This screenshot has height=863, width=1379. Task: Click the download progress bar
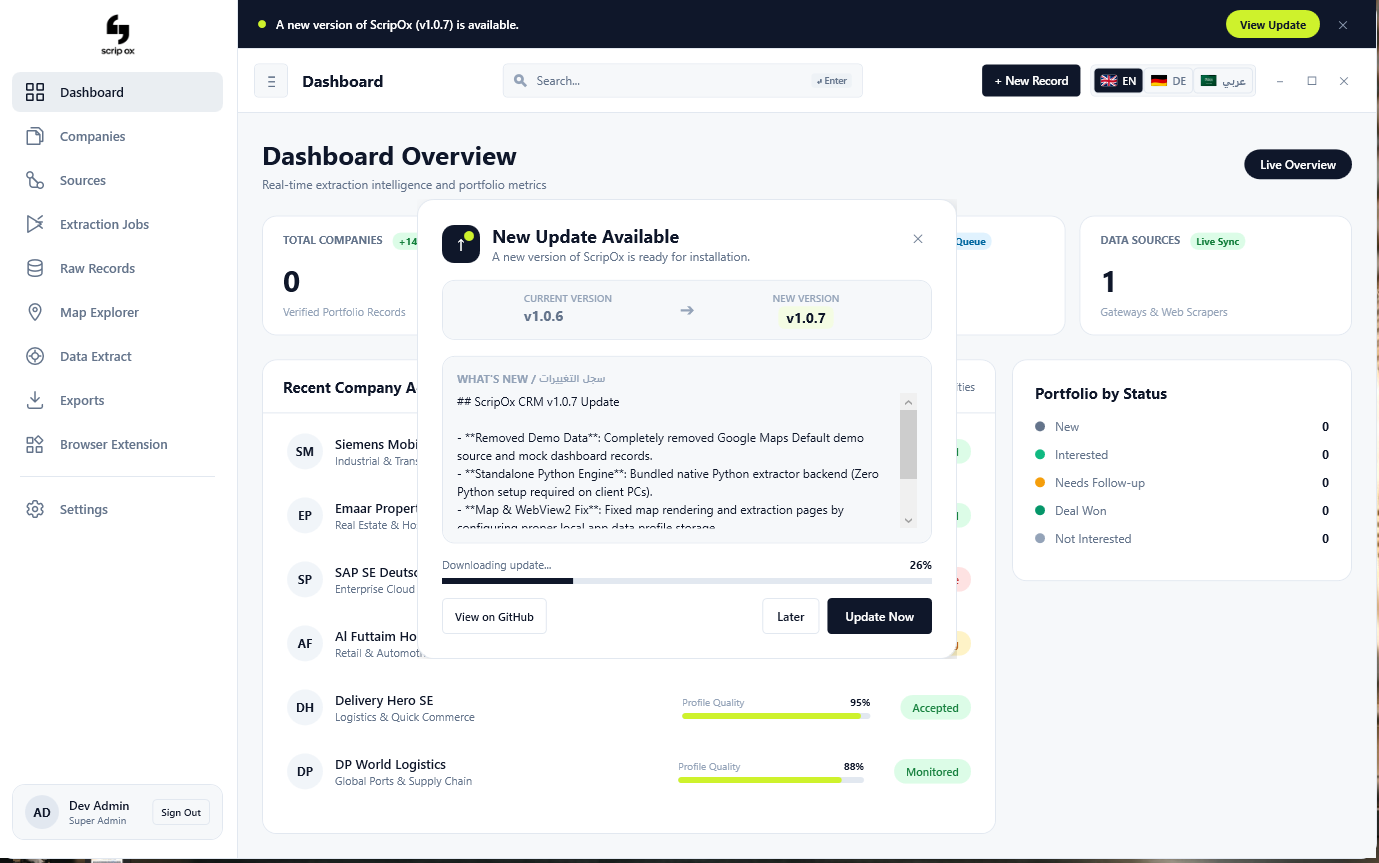click(x=687, y=581)
